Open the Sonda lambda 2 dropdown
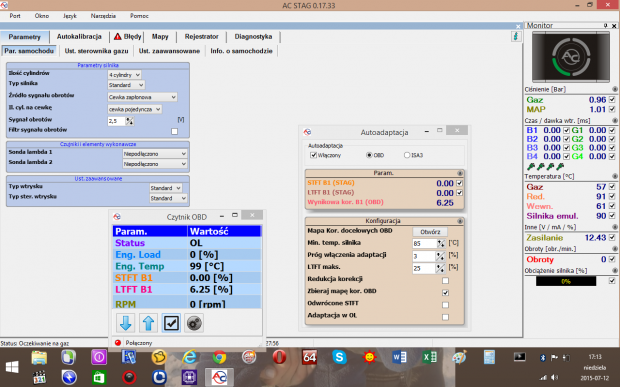Viewport: 620px width, 387px height. (155, 164)
